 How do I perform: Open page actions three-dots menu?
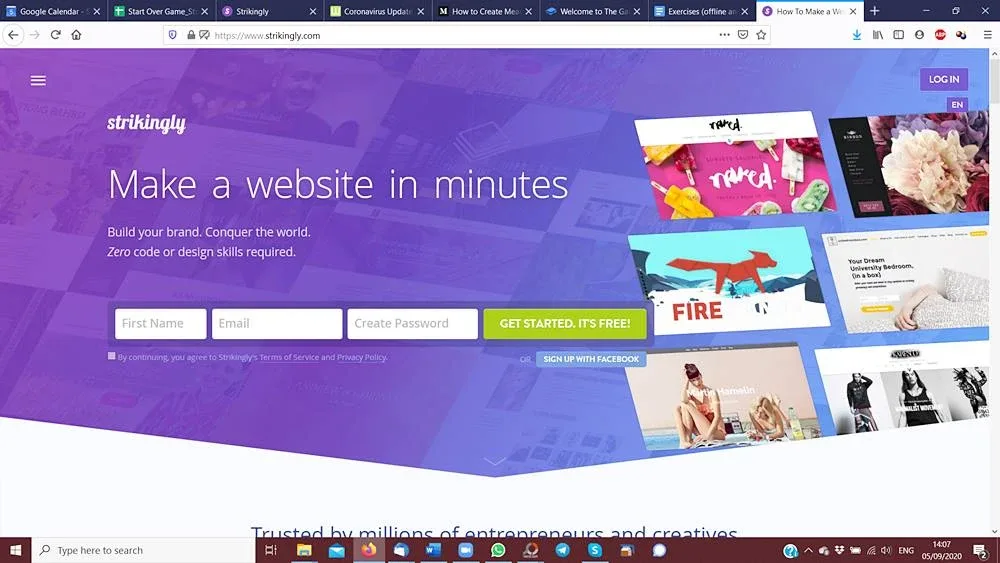[724, 35]
